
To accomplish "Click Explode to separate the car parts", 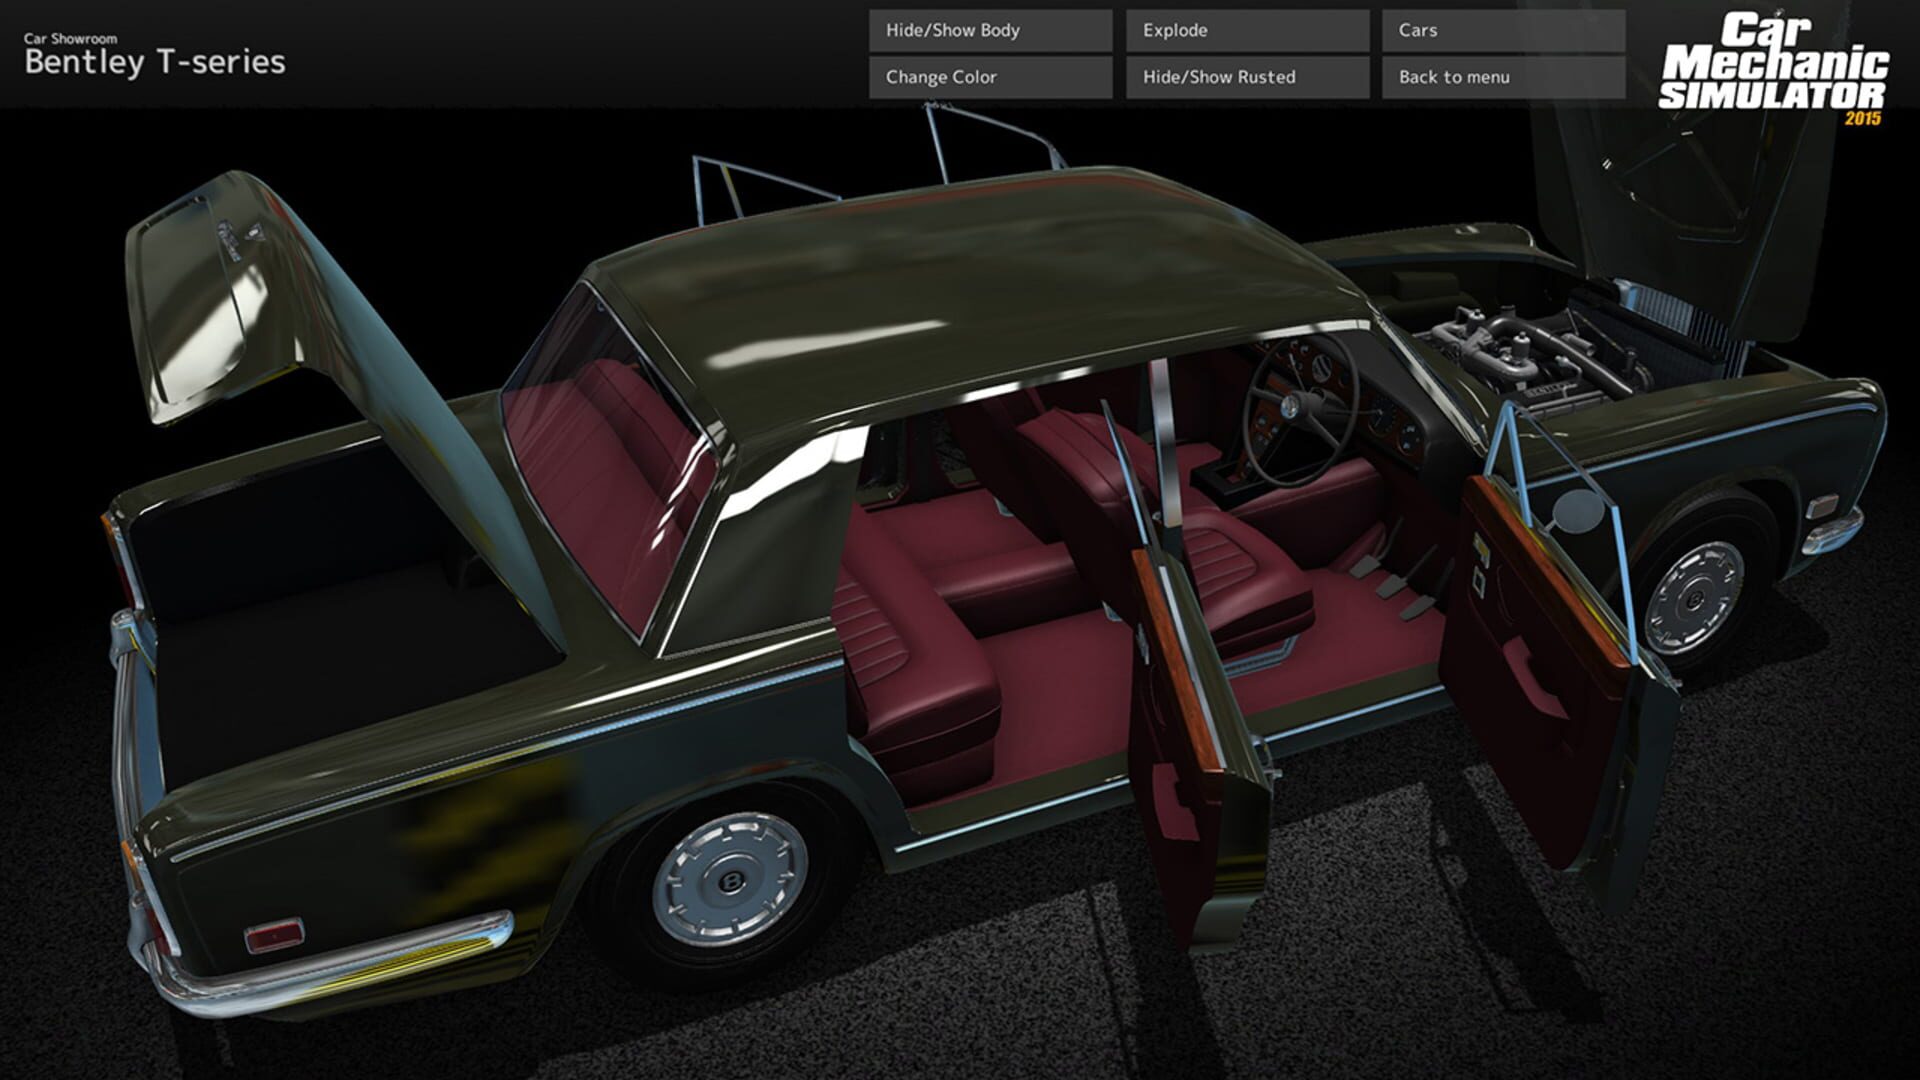I will (x=1244, y=31).
